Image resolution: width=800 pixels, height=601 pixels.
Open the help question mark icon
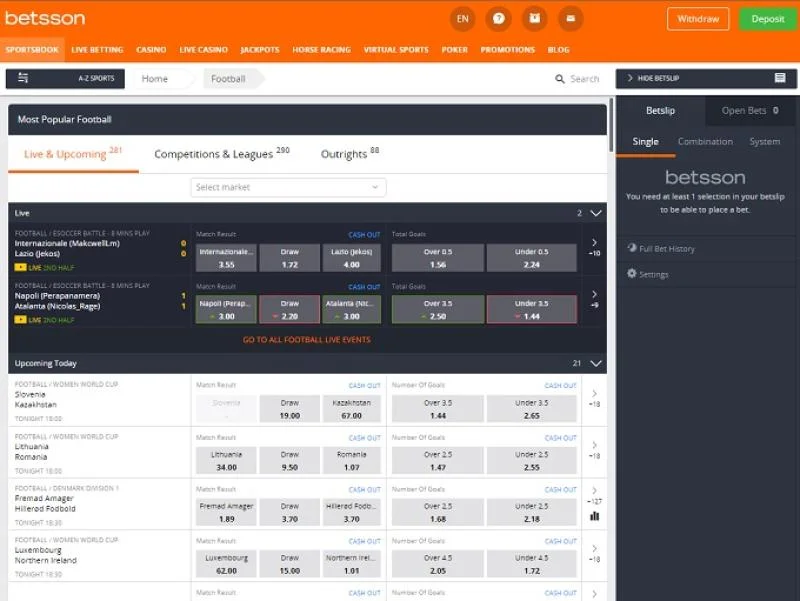click(x=498, y=19)
